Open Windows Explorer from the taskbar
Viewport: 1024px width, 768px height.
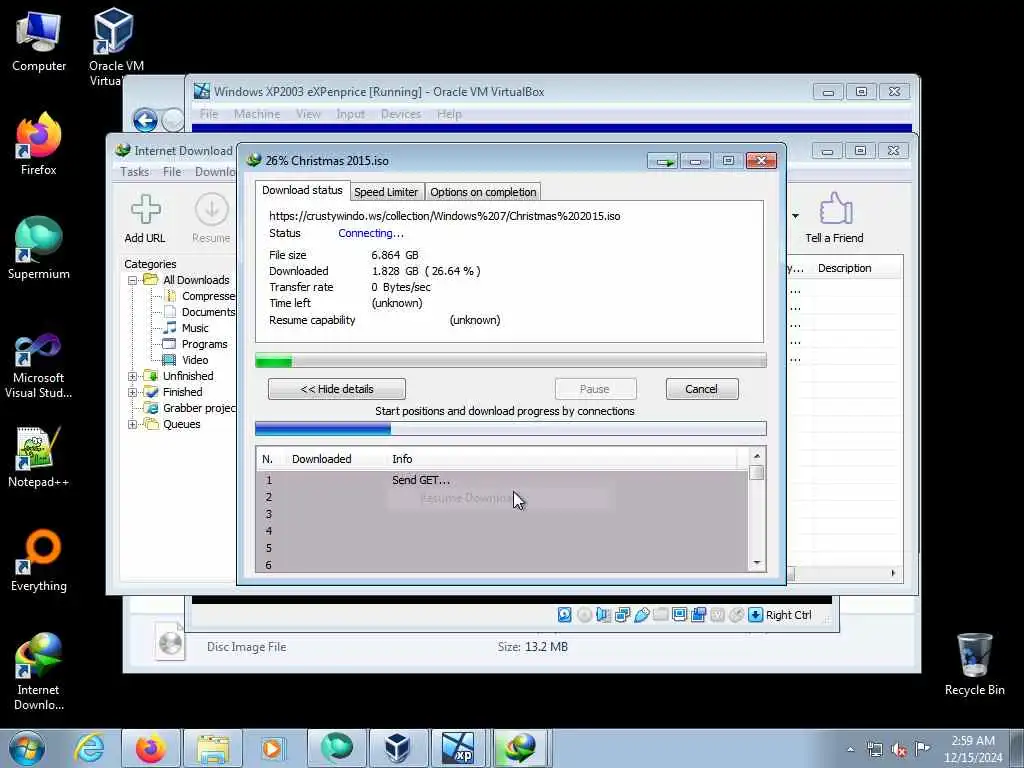(213, 748)
